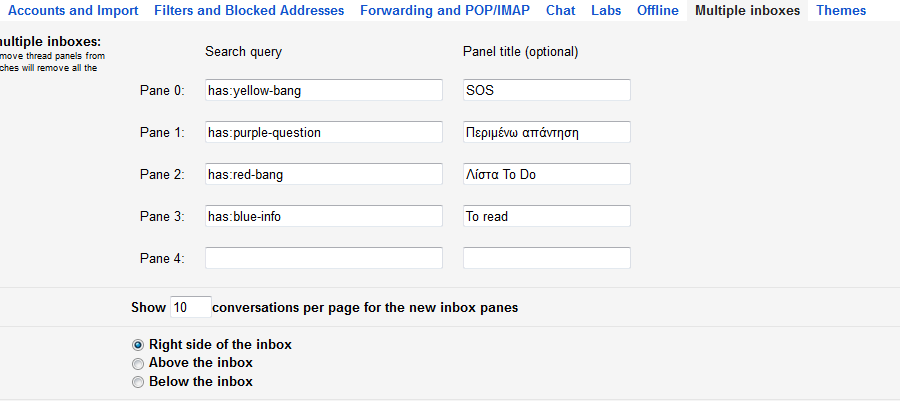Open the Offline settings tab
Image resolution: width=900 pixels, height=401 pixels.
657,11
